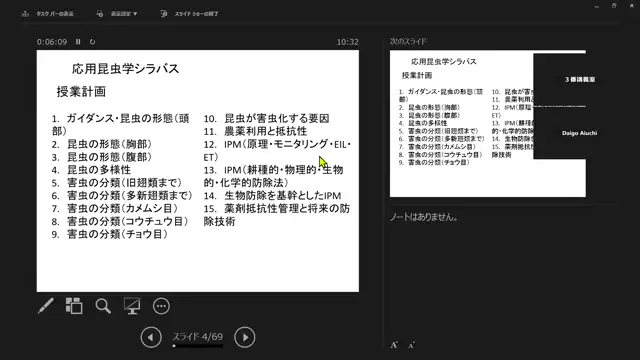The image size is (640, 360).
Task: Click item 4 昆虫の多様性
Action: (91, 170)
